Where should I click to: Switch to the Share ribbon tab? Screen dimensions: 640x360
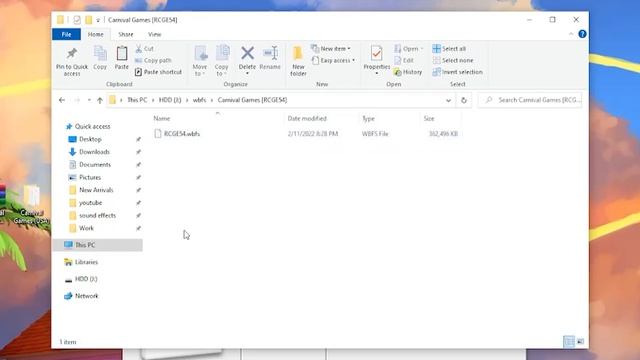(x=126, y=34)
